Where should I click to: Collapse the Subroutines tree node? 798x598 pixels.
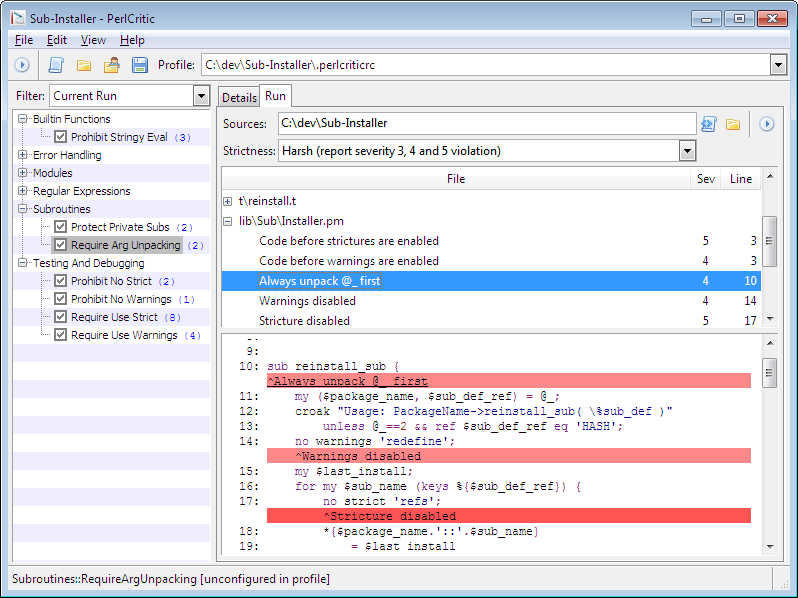pos(22,209)
